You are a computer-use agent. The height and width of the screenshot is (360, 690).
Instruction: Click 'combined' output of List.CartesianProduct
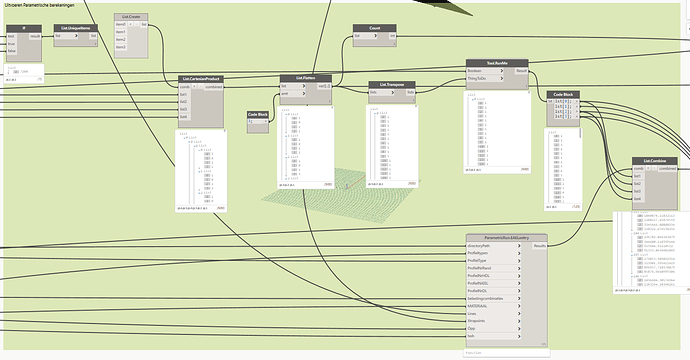pyautogui.click(x=214, y=87)
